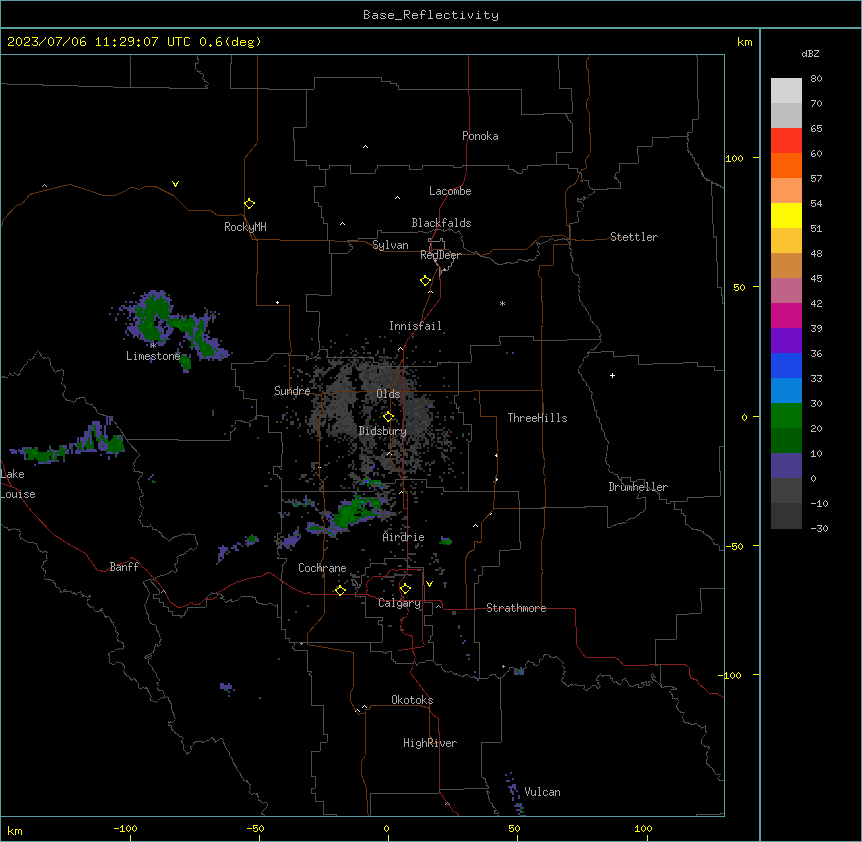Click the blue 36 dBZ legend swatch

point(786,365)
